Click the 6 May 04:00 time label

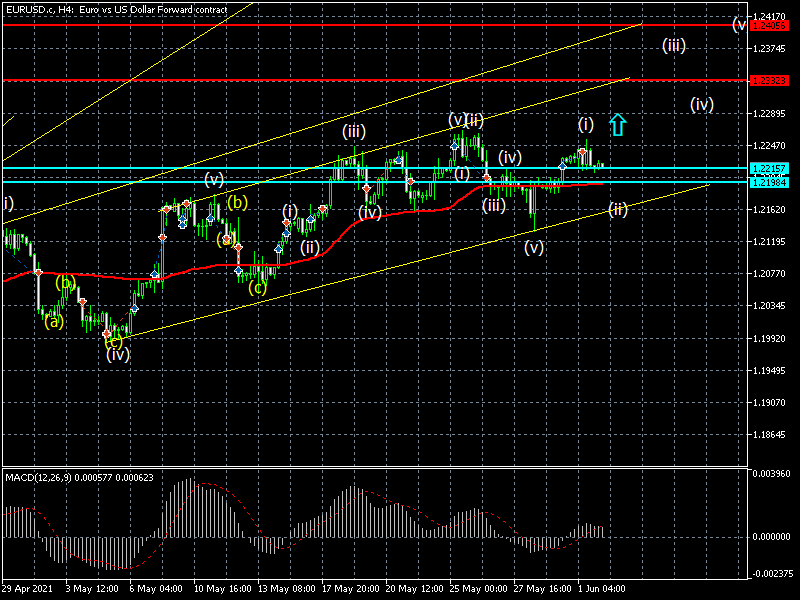pos(156,588)
